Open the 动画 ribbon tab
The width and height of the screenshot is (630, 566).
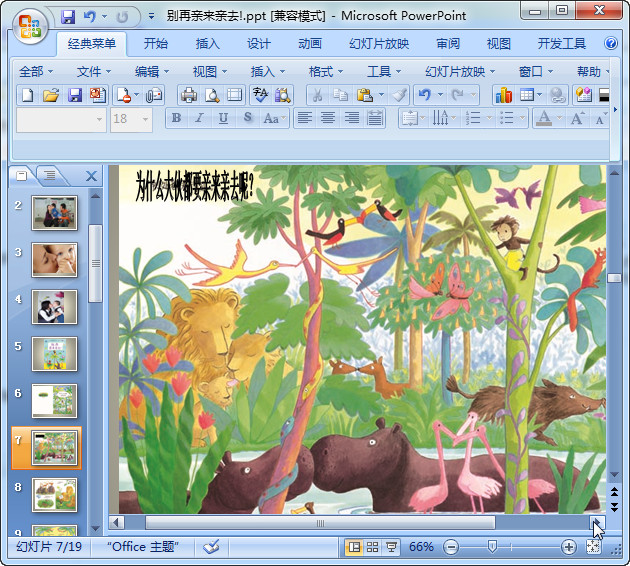click(310, 43)
